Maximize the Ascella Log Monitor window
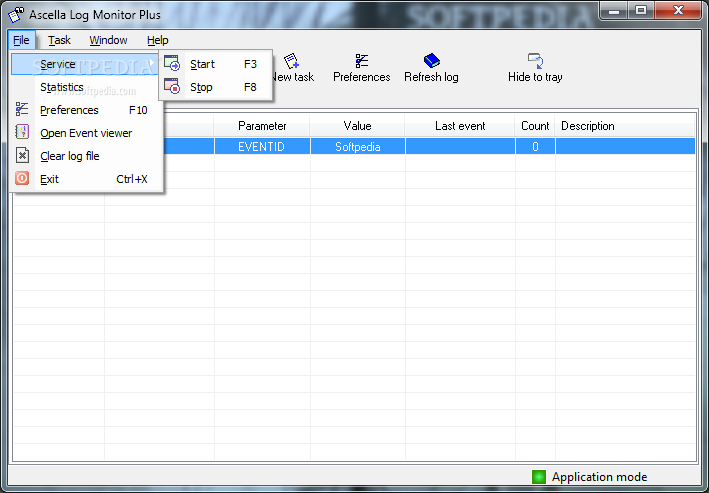709x493 pixels. pos(641,11)
